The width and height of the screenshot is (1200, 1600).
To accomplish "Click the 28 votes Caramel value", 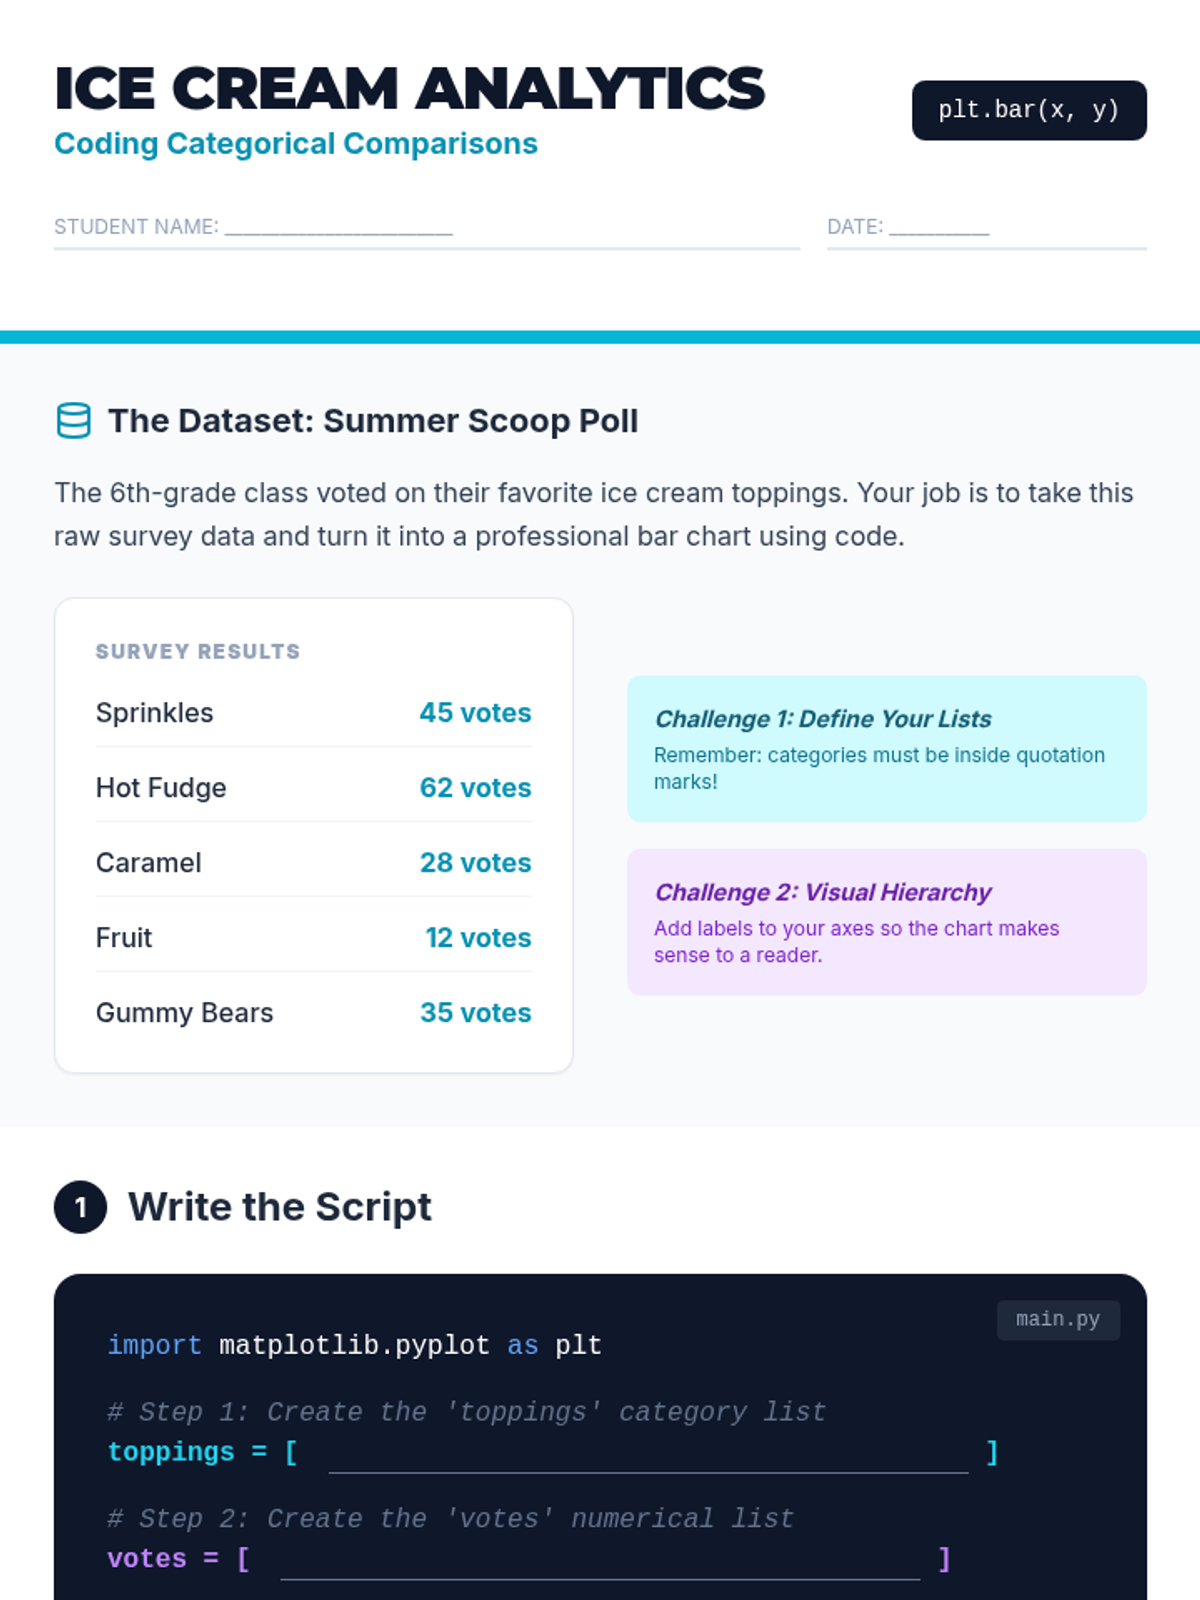I will tap(475, 863).
